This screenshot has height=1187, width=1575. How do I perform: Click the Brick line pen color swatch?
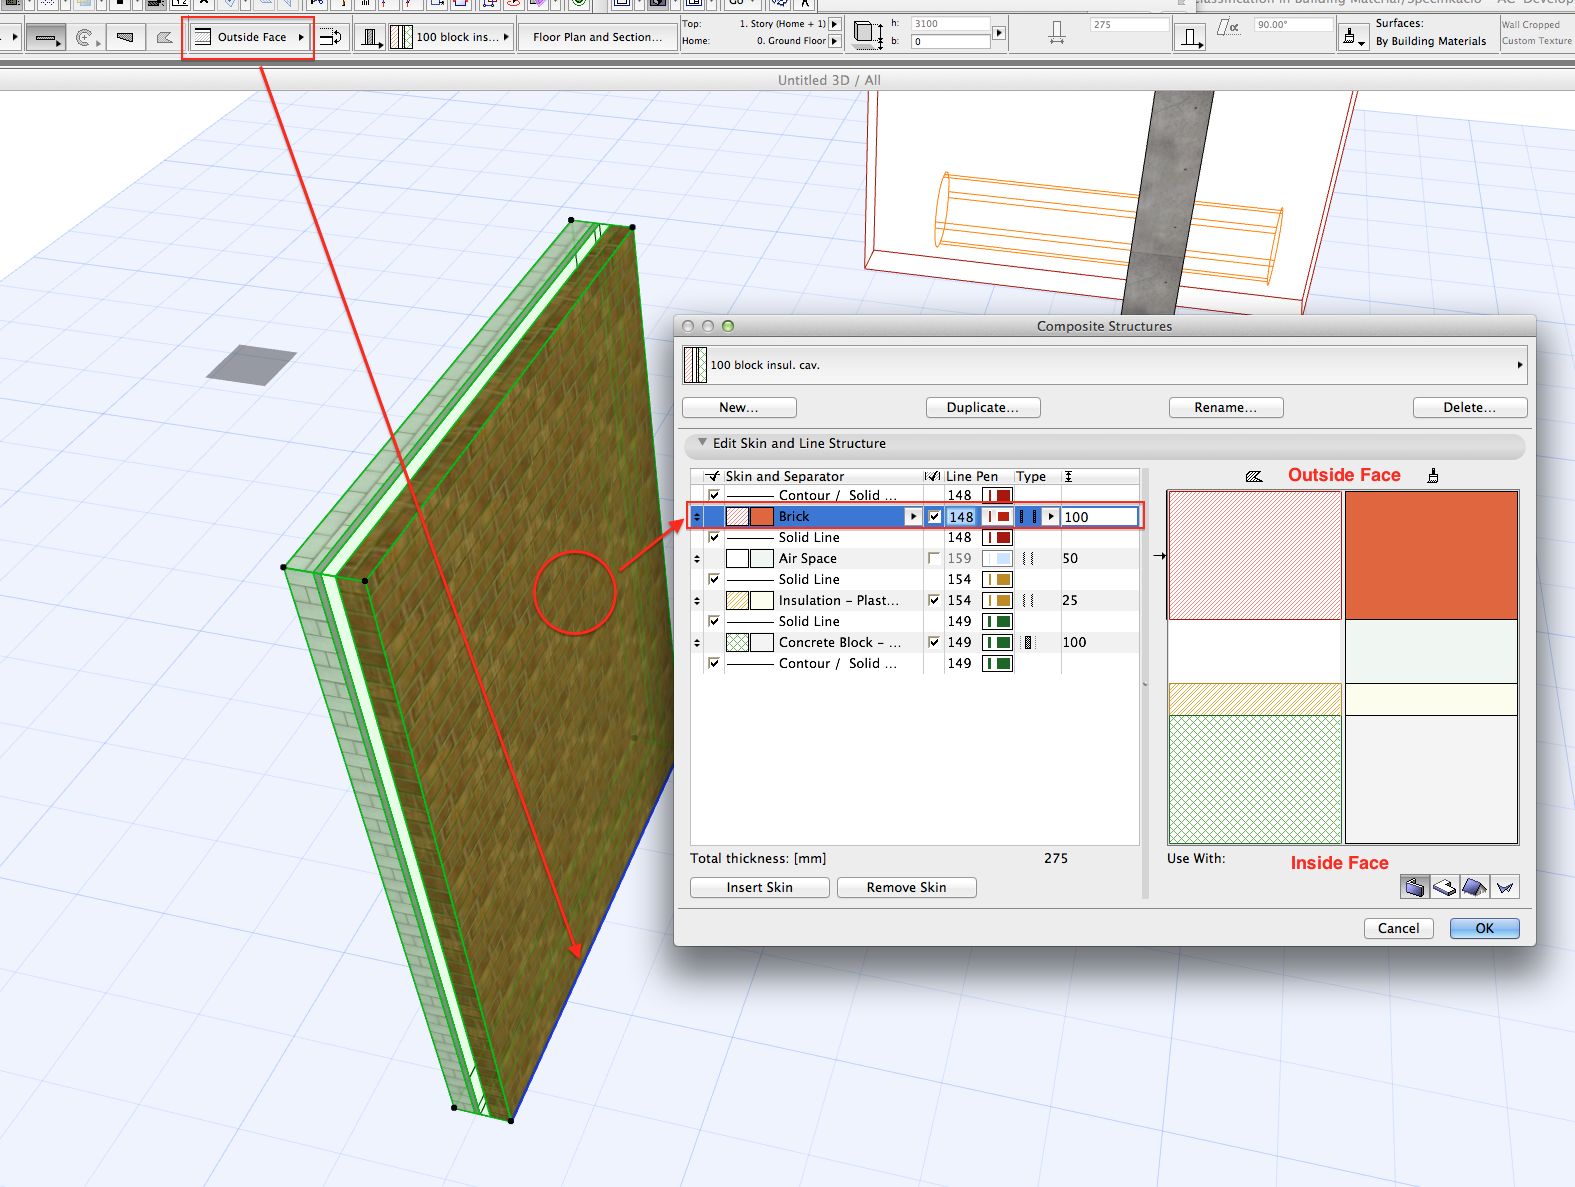[997, 517]
